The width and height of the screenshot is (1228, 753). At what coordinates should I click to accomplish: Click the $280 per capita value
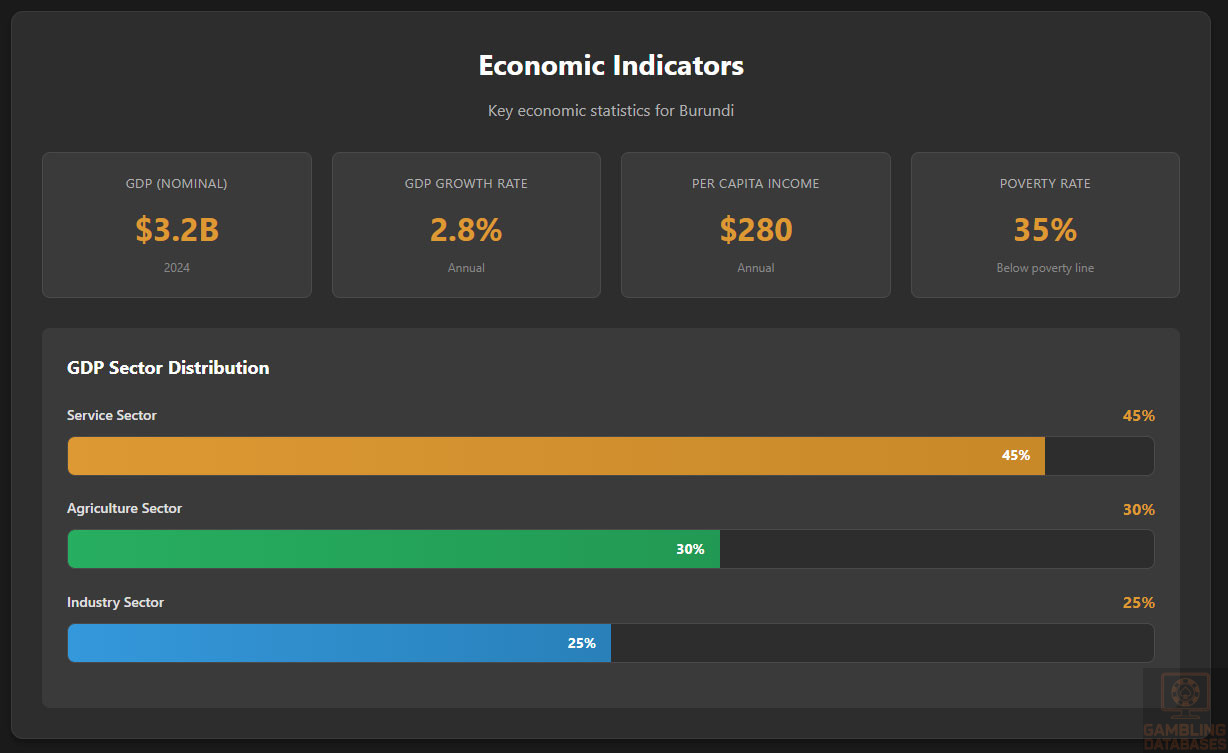[756, 230]
